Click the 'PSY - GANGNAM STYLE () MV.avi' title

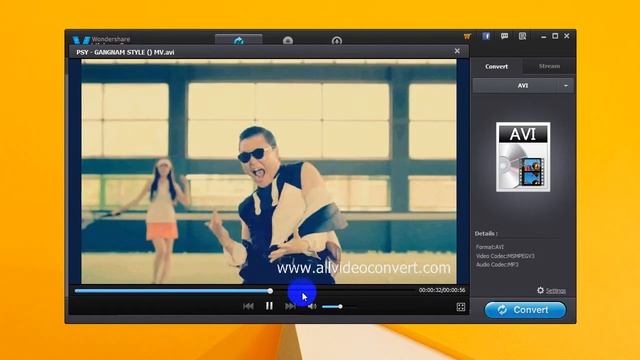125,52
